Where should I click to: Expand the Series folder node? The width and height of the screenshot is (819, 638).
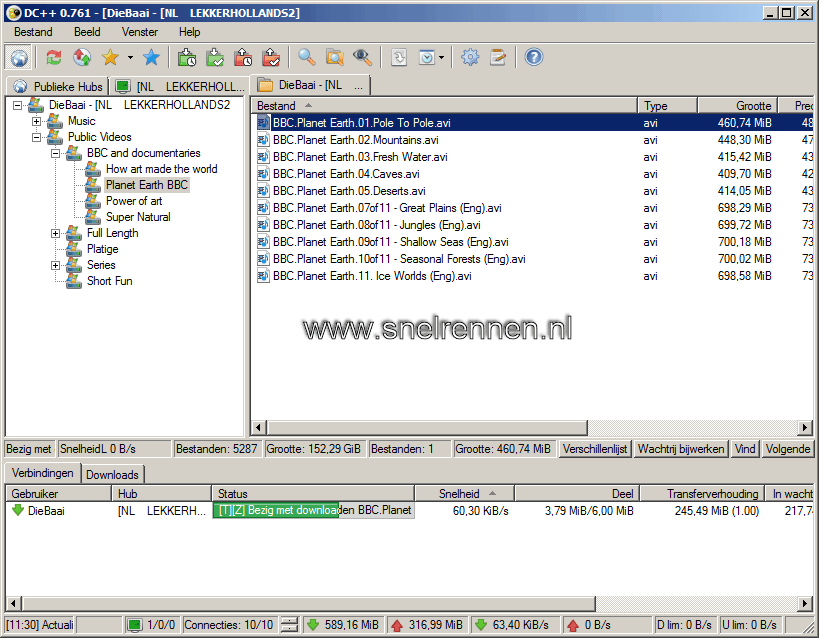55,265
